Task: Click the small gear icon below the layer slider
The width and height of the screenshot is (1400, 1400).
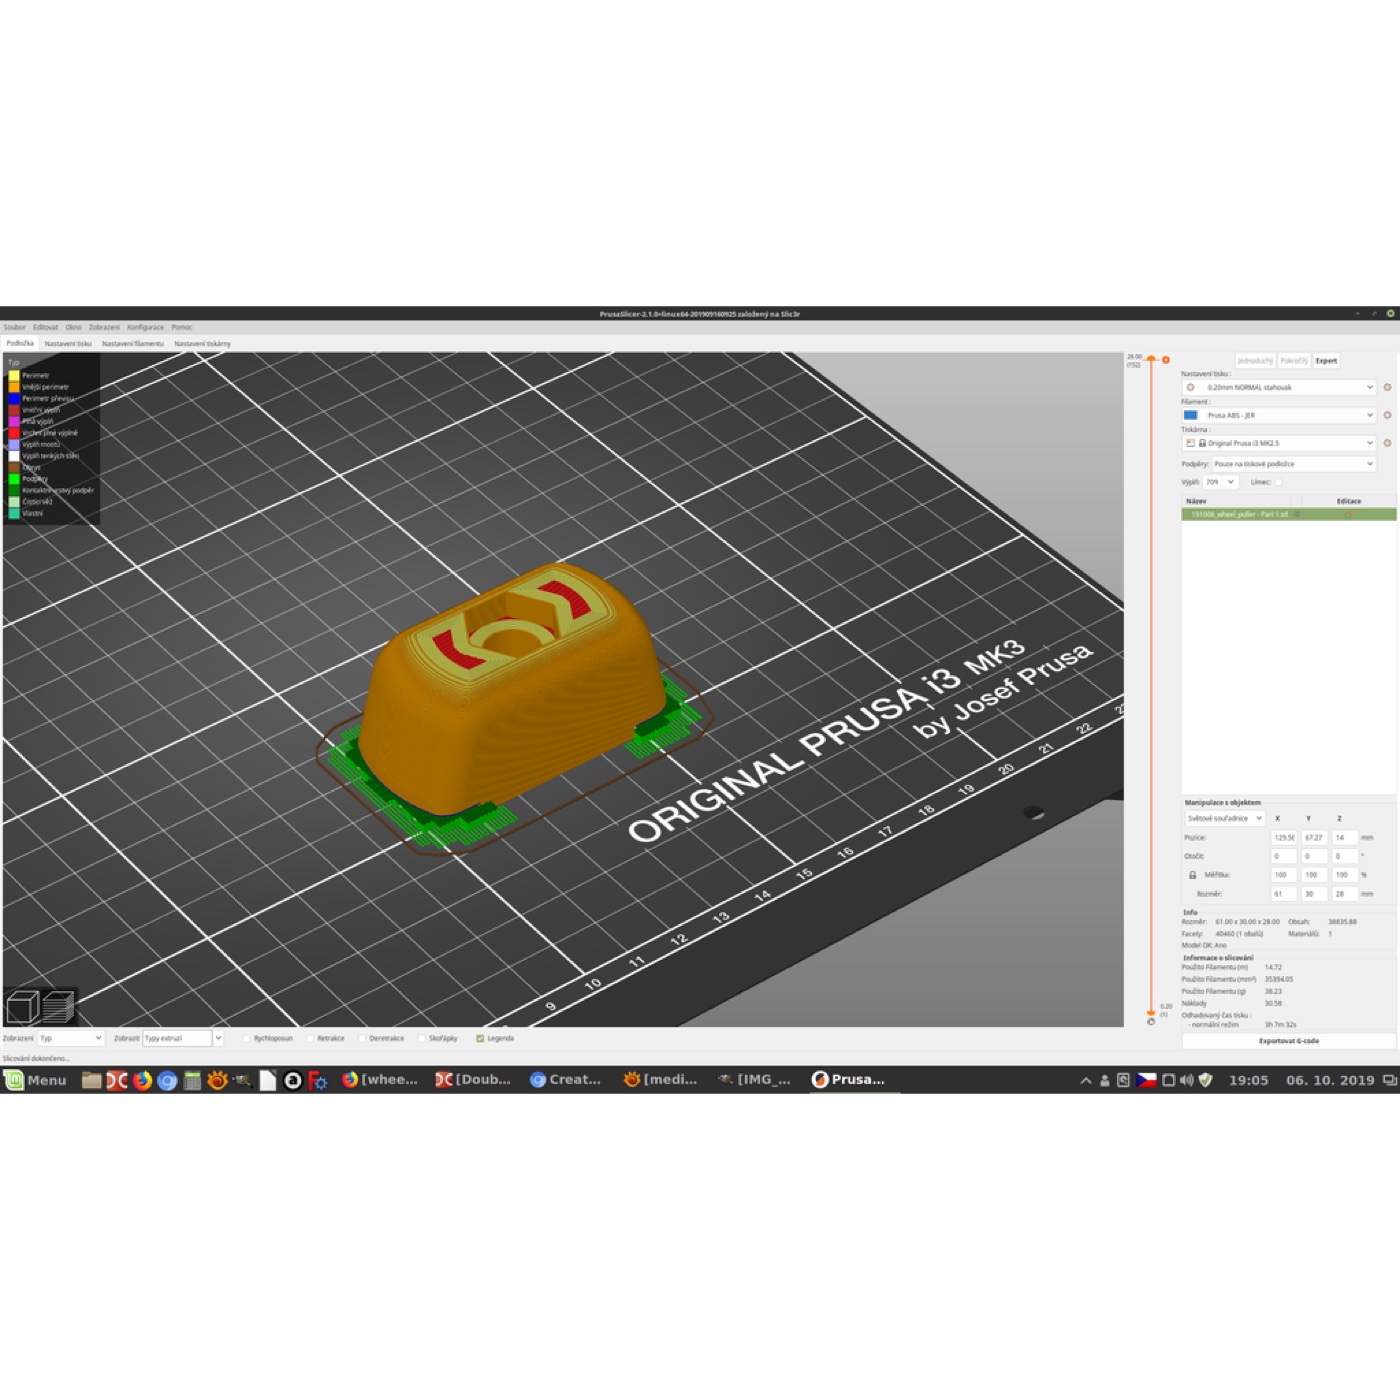Action: click(1151, 1021)
